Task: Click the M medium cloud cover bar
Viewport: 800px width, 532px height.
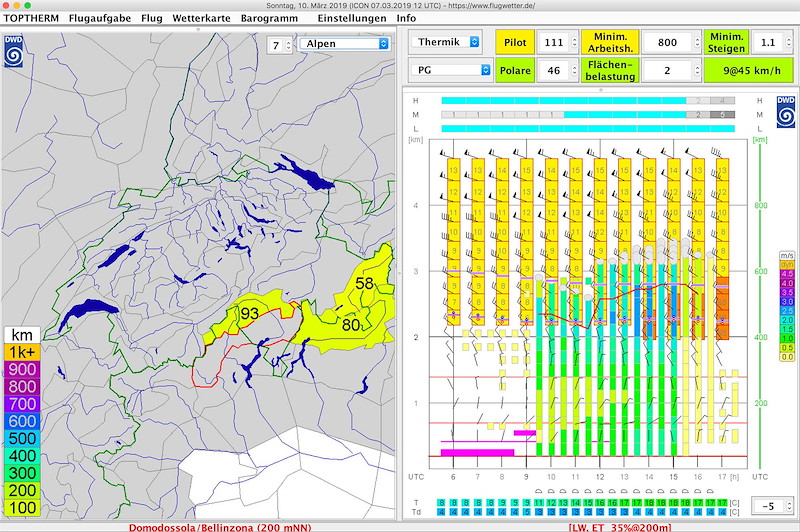Action: pos(588,115)
